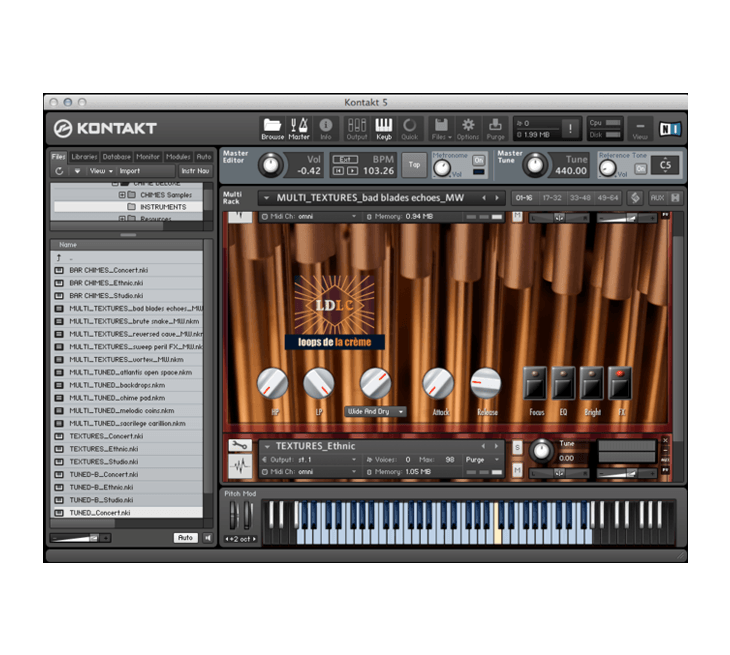This screenshot has width=730, height=655.
Task: Toggle the Keyb on-screen keyboard icon
Action: tap(384, 128)
